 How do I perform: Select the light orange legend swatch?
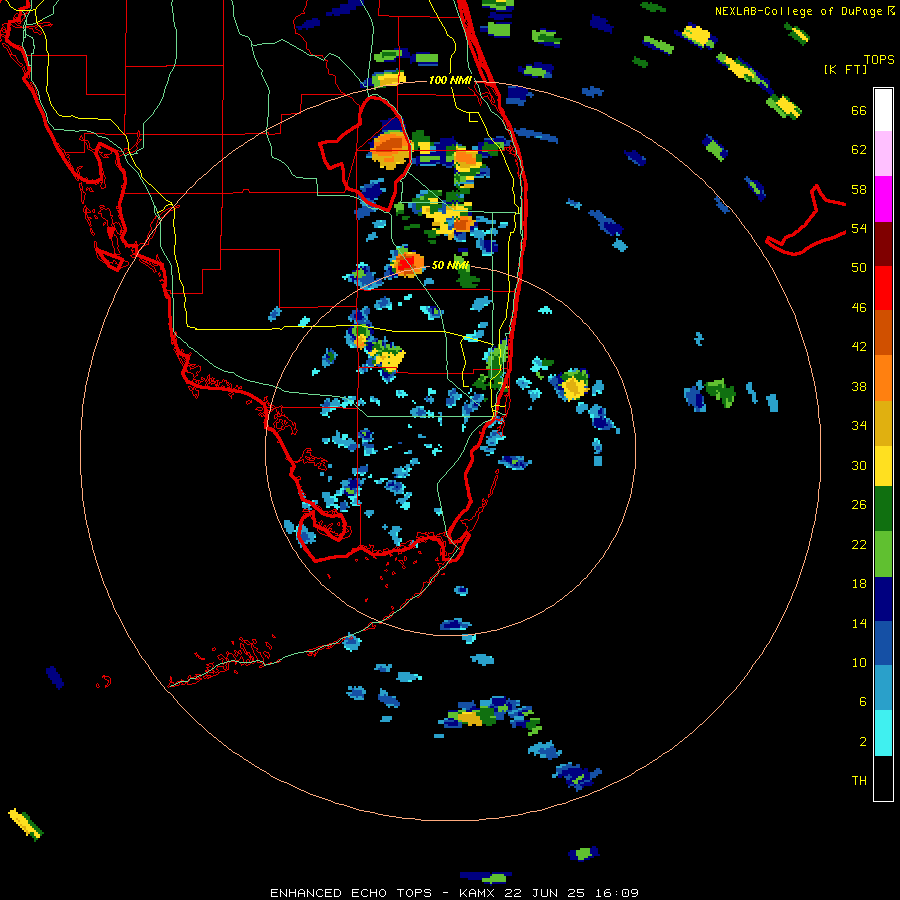883,377
